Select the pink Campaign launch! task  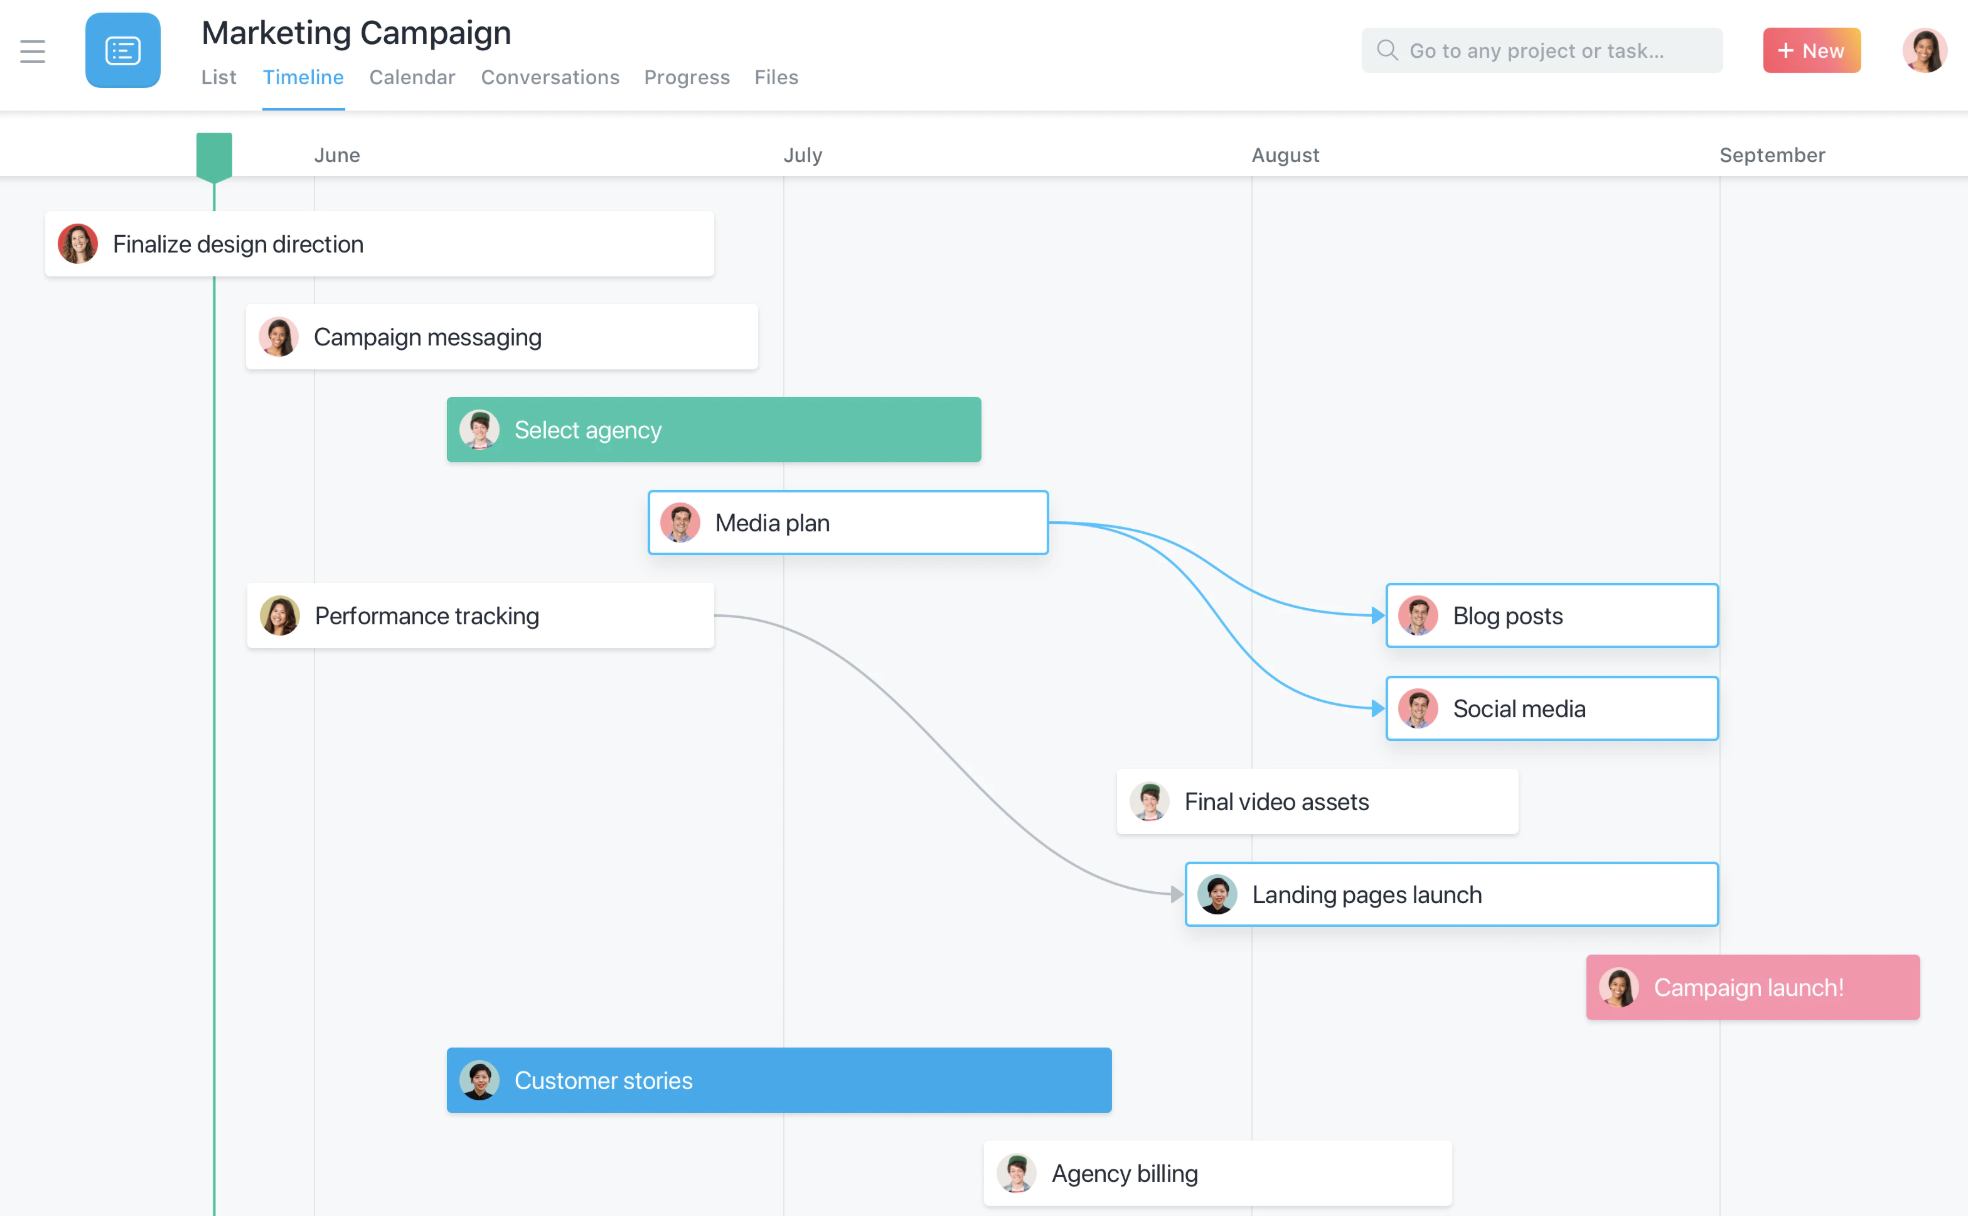1752,988
